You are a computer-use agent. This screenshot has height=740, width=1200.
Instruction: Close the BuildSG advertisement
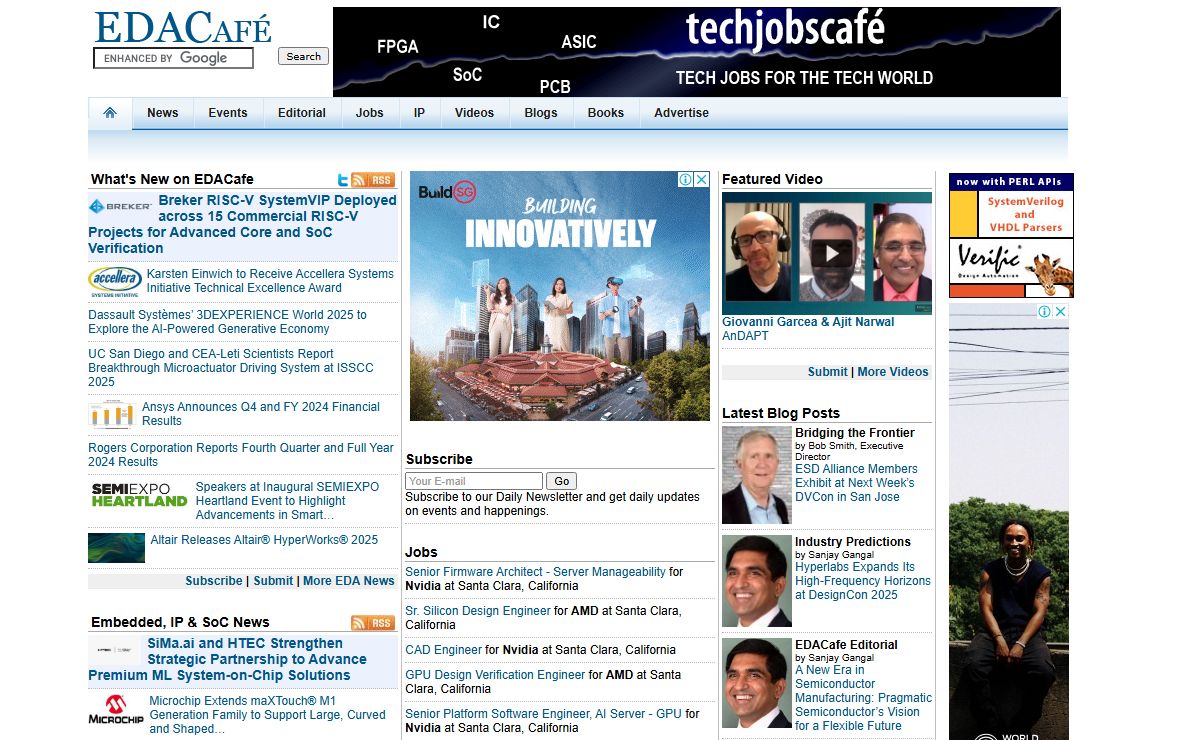click(702, 180)
